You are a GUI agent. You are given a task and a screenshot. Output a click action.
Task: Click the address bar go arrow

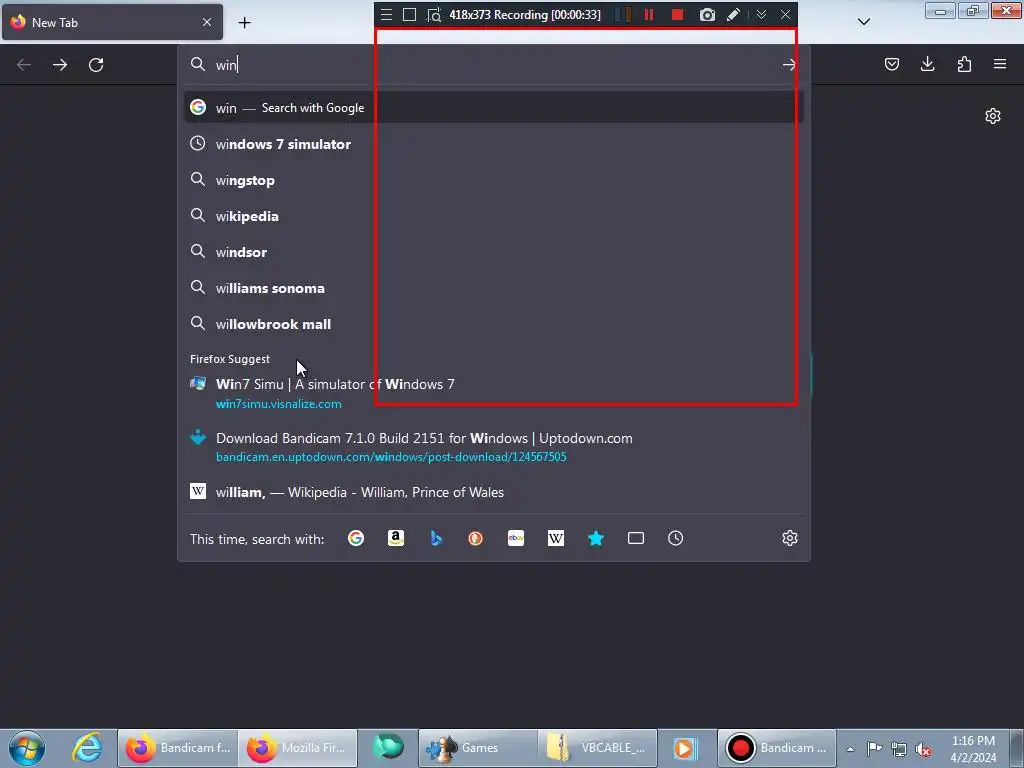(789, 65)
